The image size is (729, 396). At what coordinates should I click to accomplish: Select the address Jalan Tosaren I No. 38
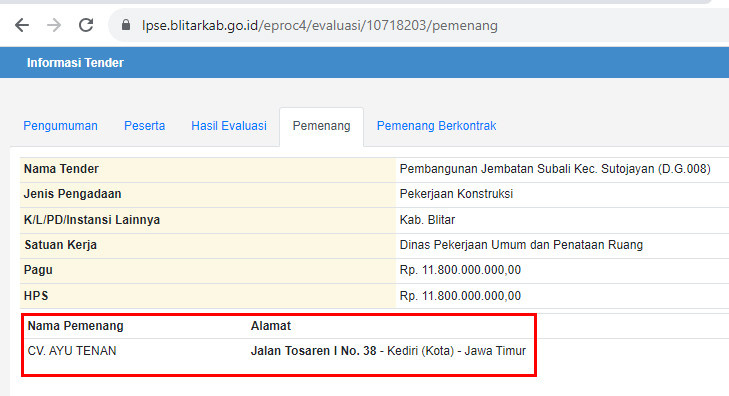313,351
